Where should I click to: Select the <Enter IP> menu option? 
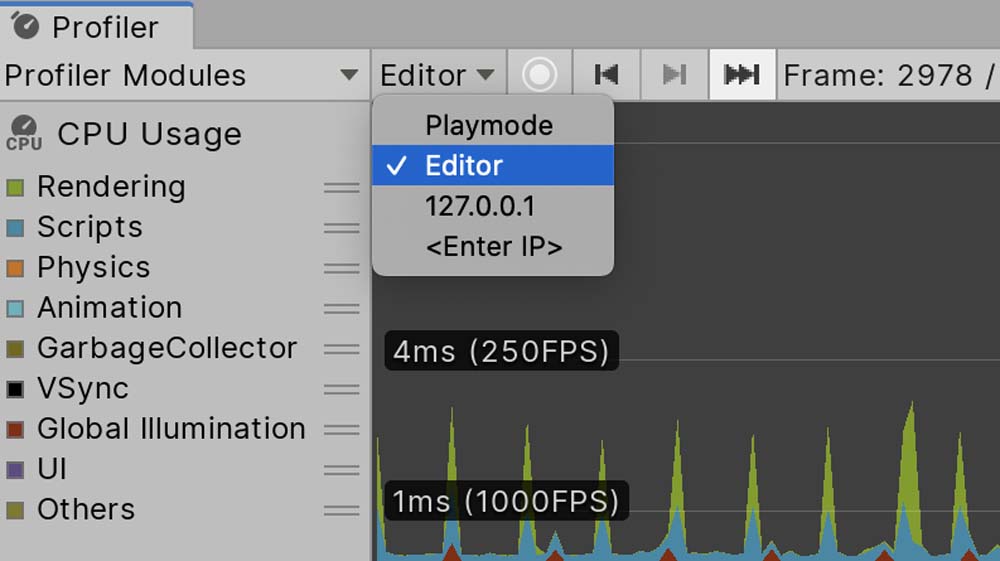tap(494, 246)
